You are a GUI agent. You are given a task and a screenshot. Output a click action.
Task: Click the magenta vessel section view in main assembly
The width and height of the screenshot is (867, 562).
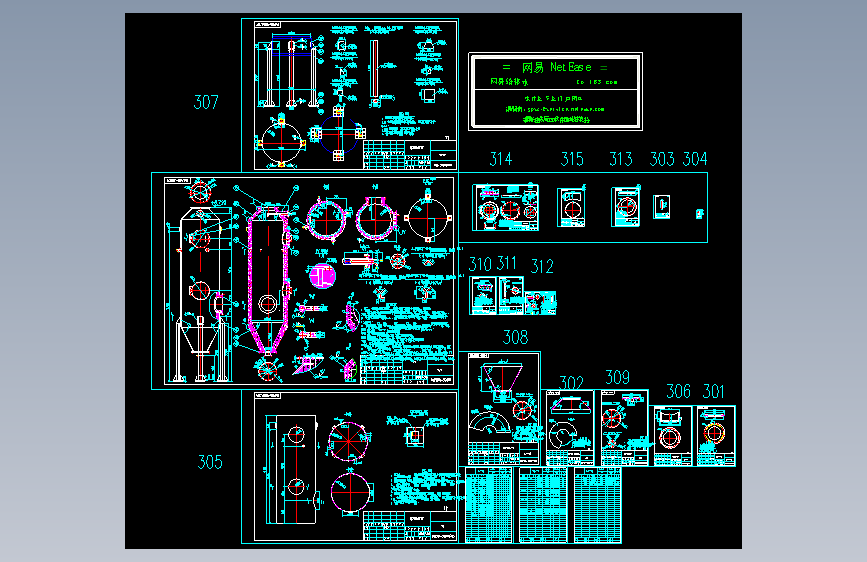(x=269, y=279)
